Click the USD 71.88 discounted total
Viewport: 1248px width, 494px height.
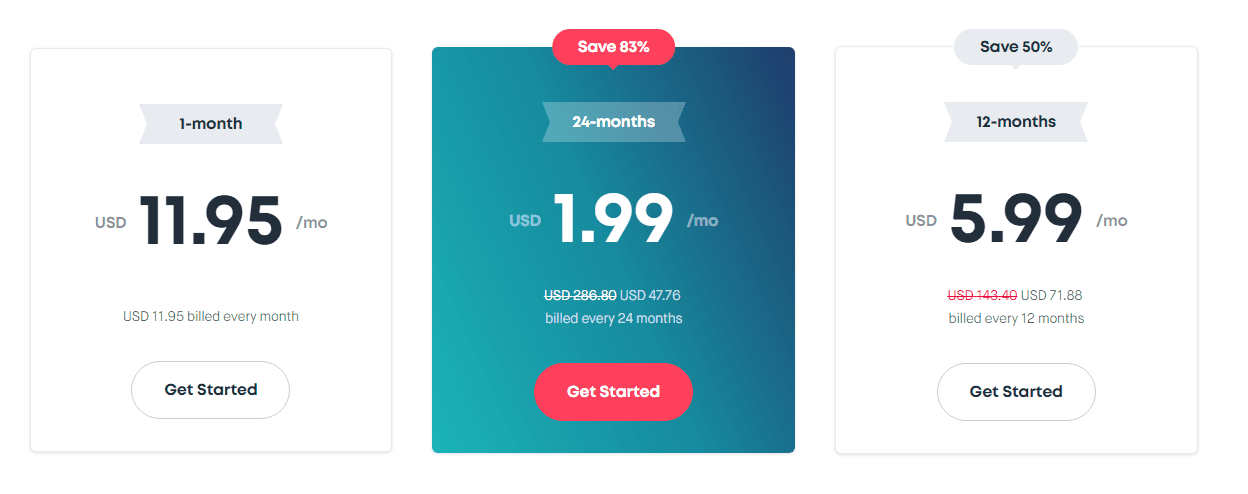tap(1052, 295)
